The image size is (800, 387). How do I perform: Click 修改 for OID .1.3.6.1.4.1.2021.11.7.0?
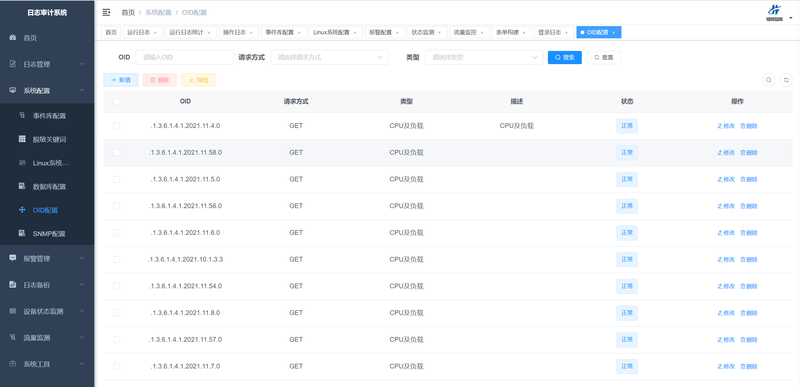(x=726, y=366)
